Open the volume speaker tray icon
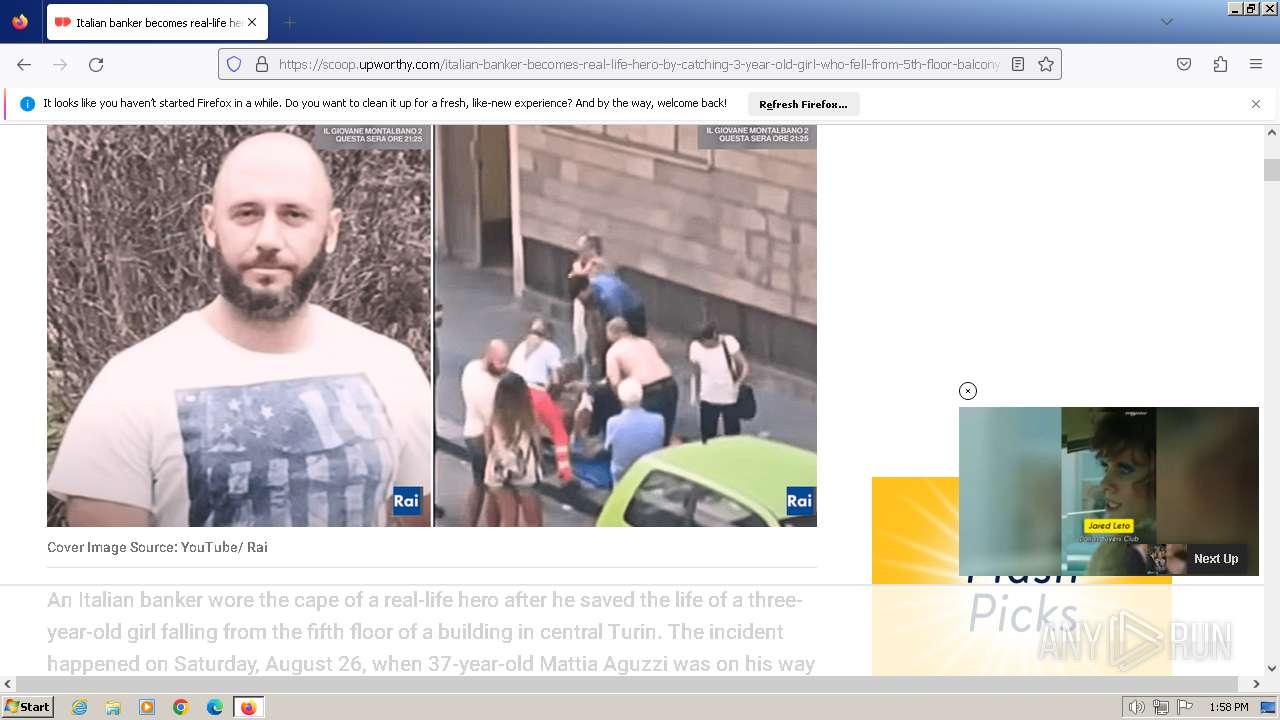The height and width of the screenshot is (720, 1280). pos(1137,707)
